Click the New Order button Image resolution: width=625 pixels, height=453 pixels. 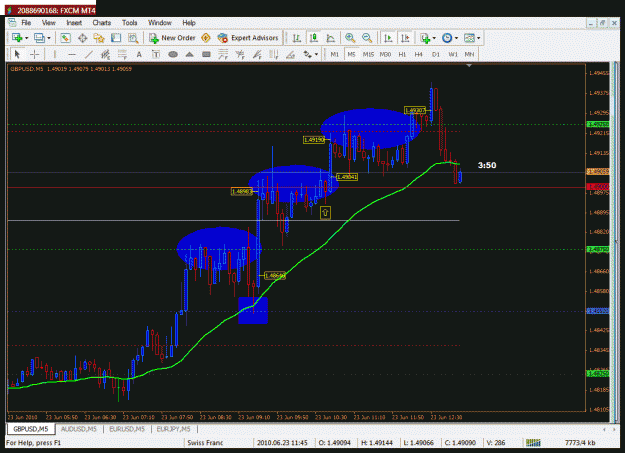click(x=172, y=38)
